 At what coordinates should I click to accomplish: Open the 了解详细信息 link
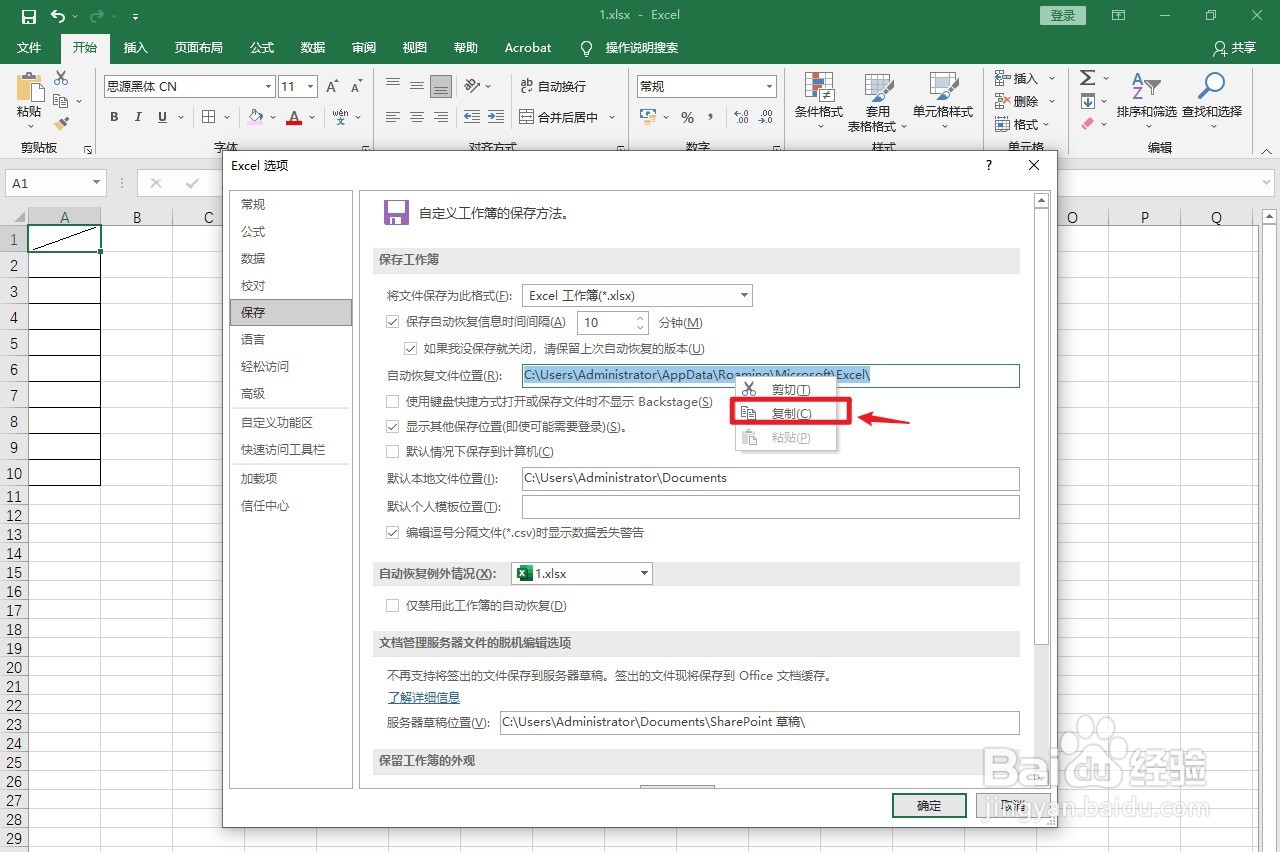[423, 696]
